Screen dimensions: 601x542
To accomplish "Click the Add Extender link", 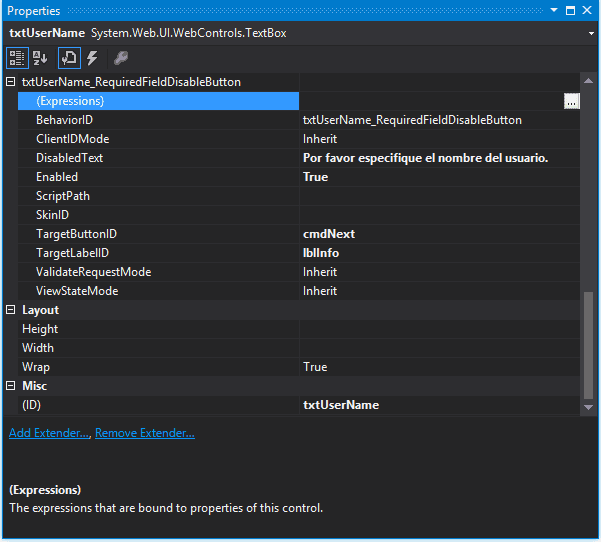I will (x=49, y=433).
